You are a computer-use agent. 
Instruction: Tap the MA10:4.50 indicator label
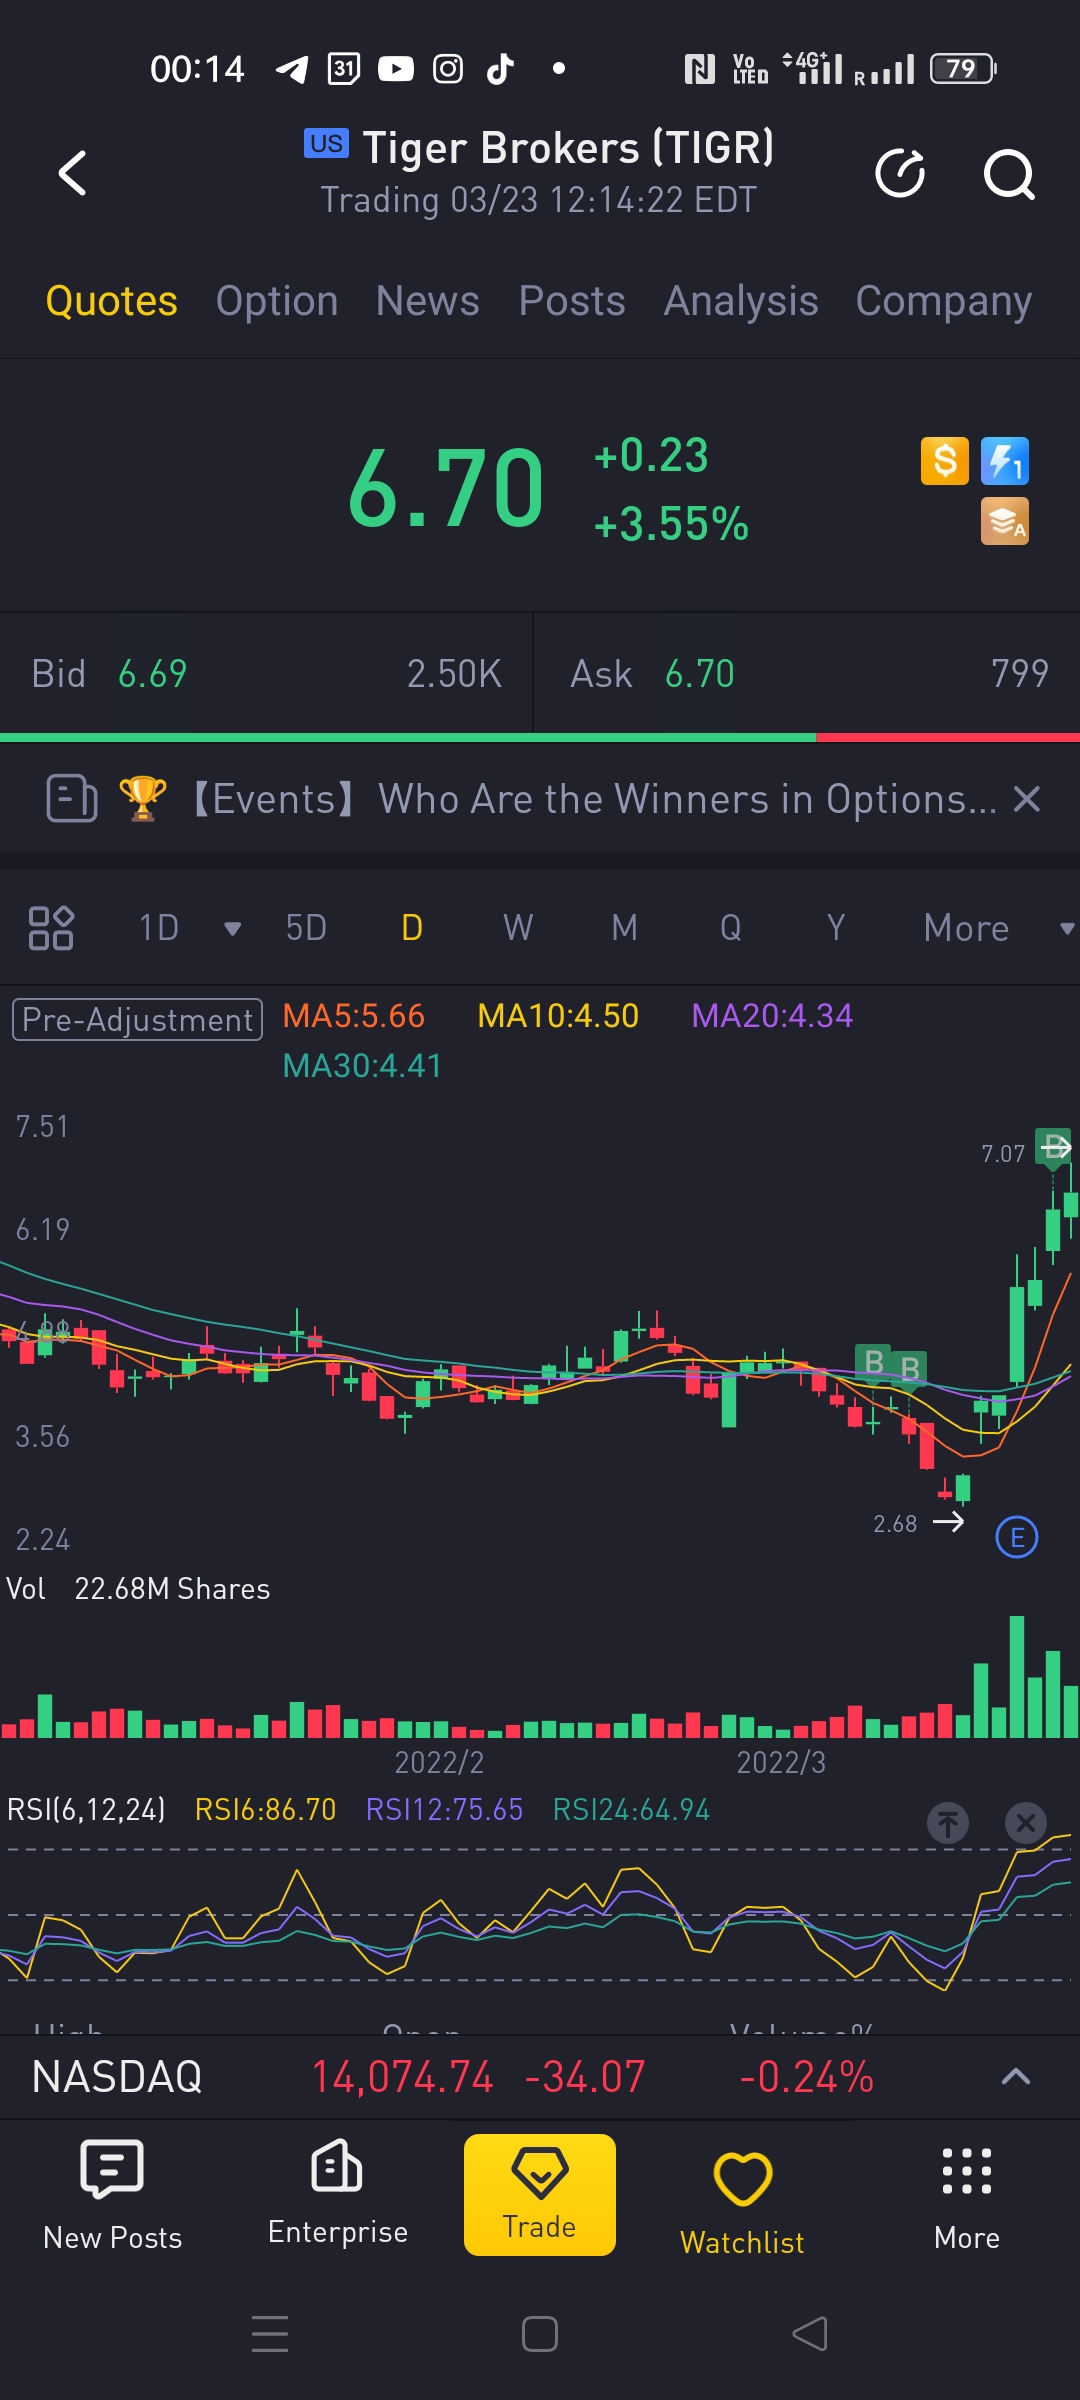(x=558, y=1016)
